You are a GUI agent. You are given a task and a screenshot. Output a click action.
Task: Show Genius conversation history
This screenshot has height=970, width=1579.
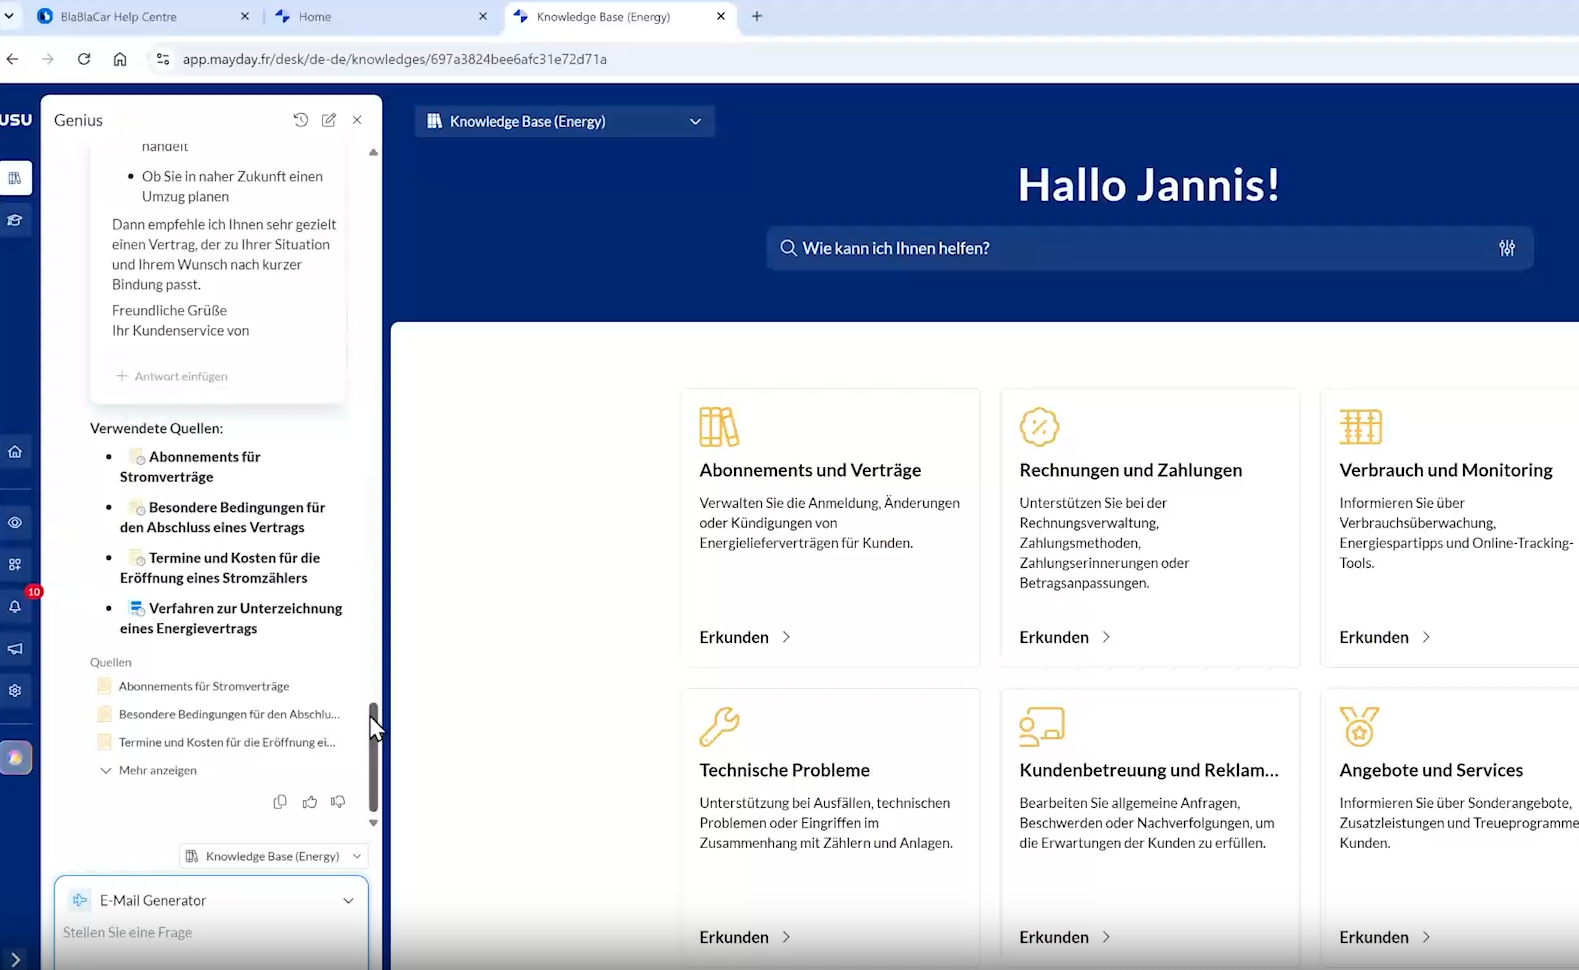pos(300,120)
